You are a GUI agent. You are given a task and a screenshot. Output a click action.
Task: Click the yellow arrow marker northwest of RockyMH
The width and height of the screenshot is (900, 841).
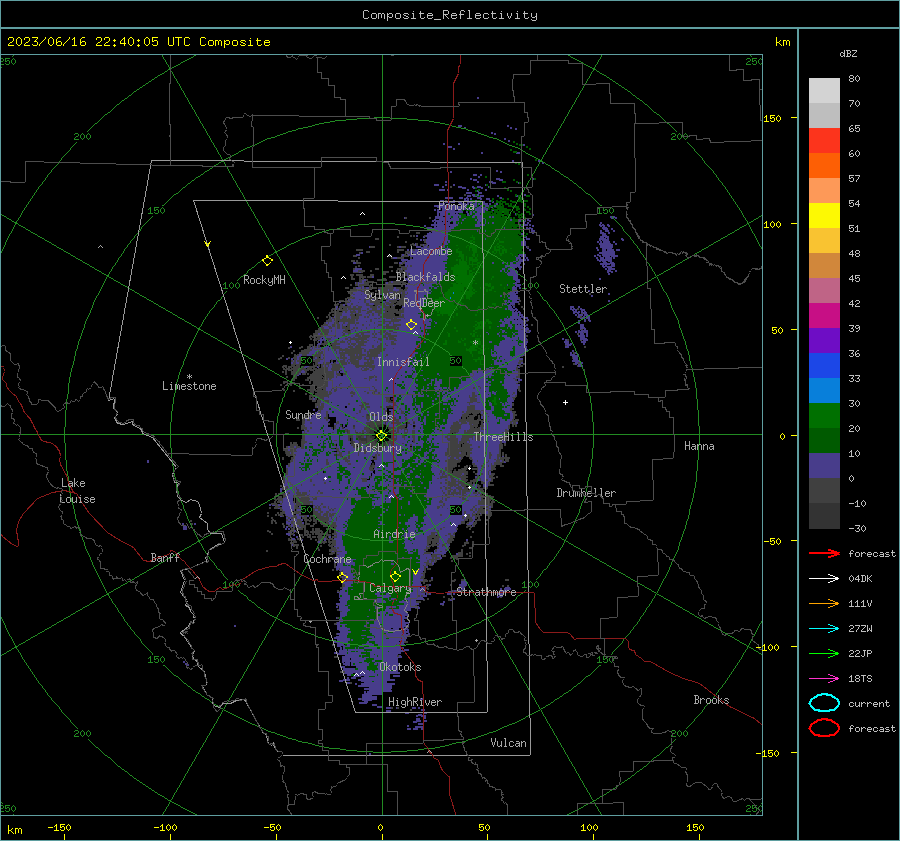[208, 244]
